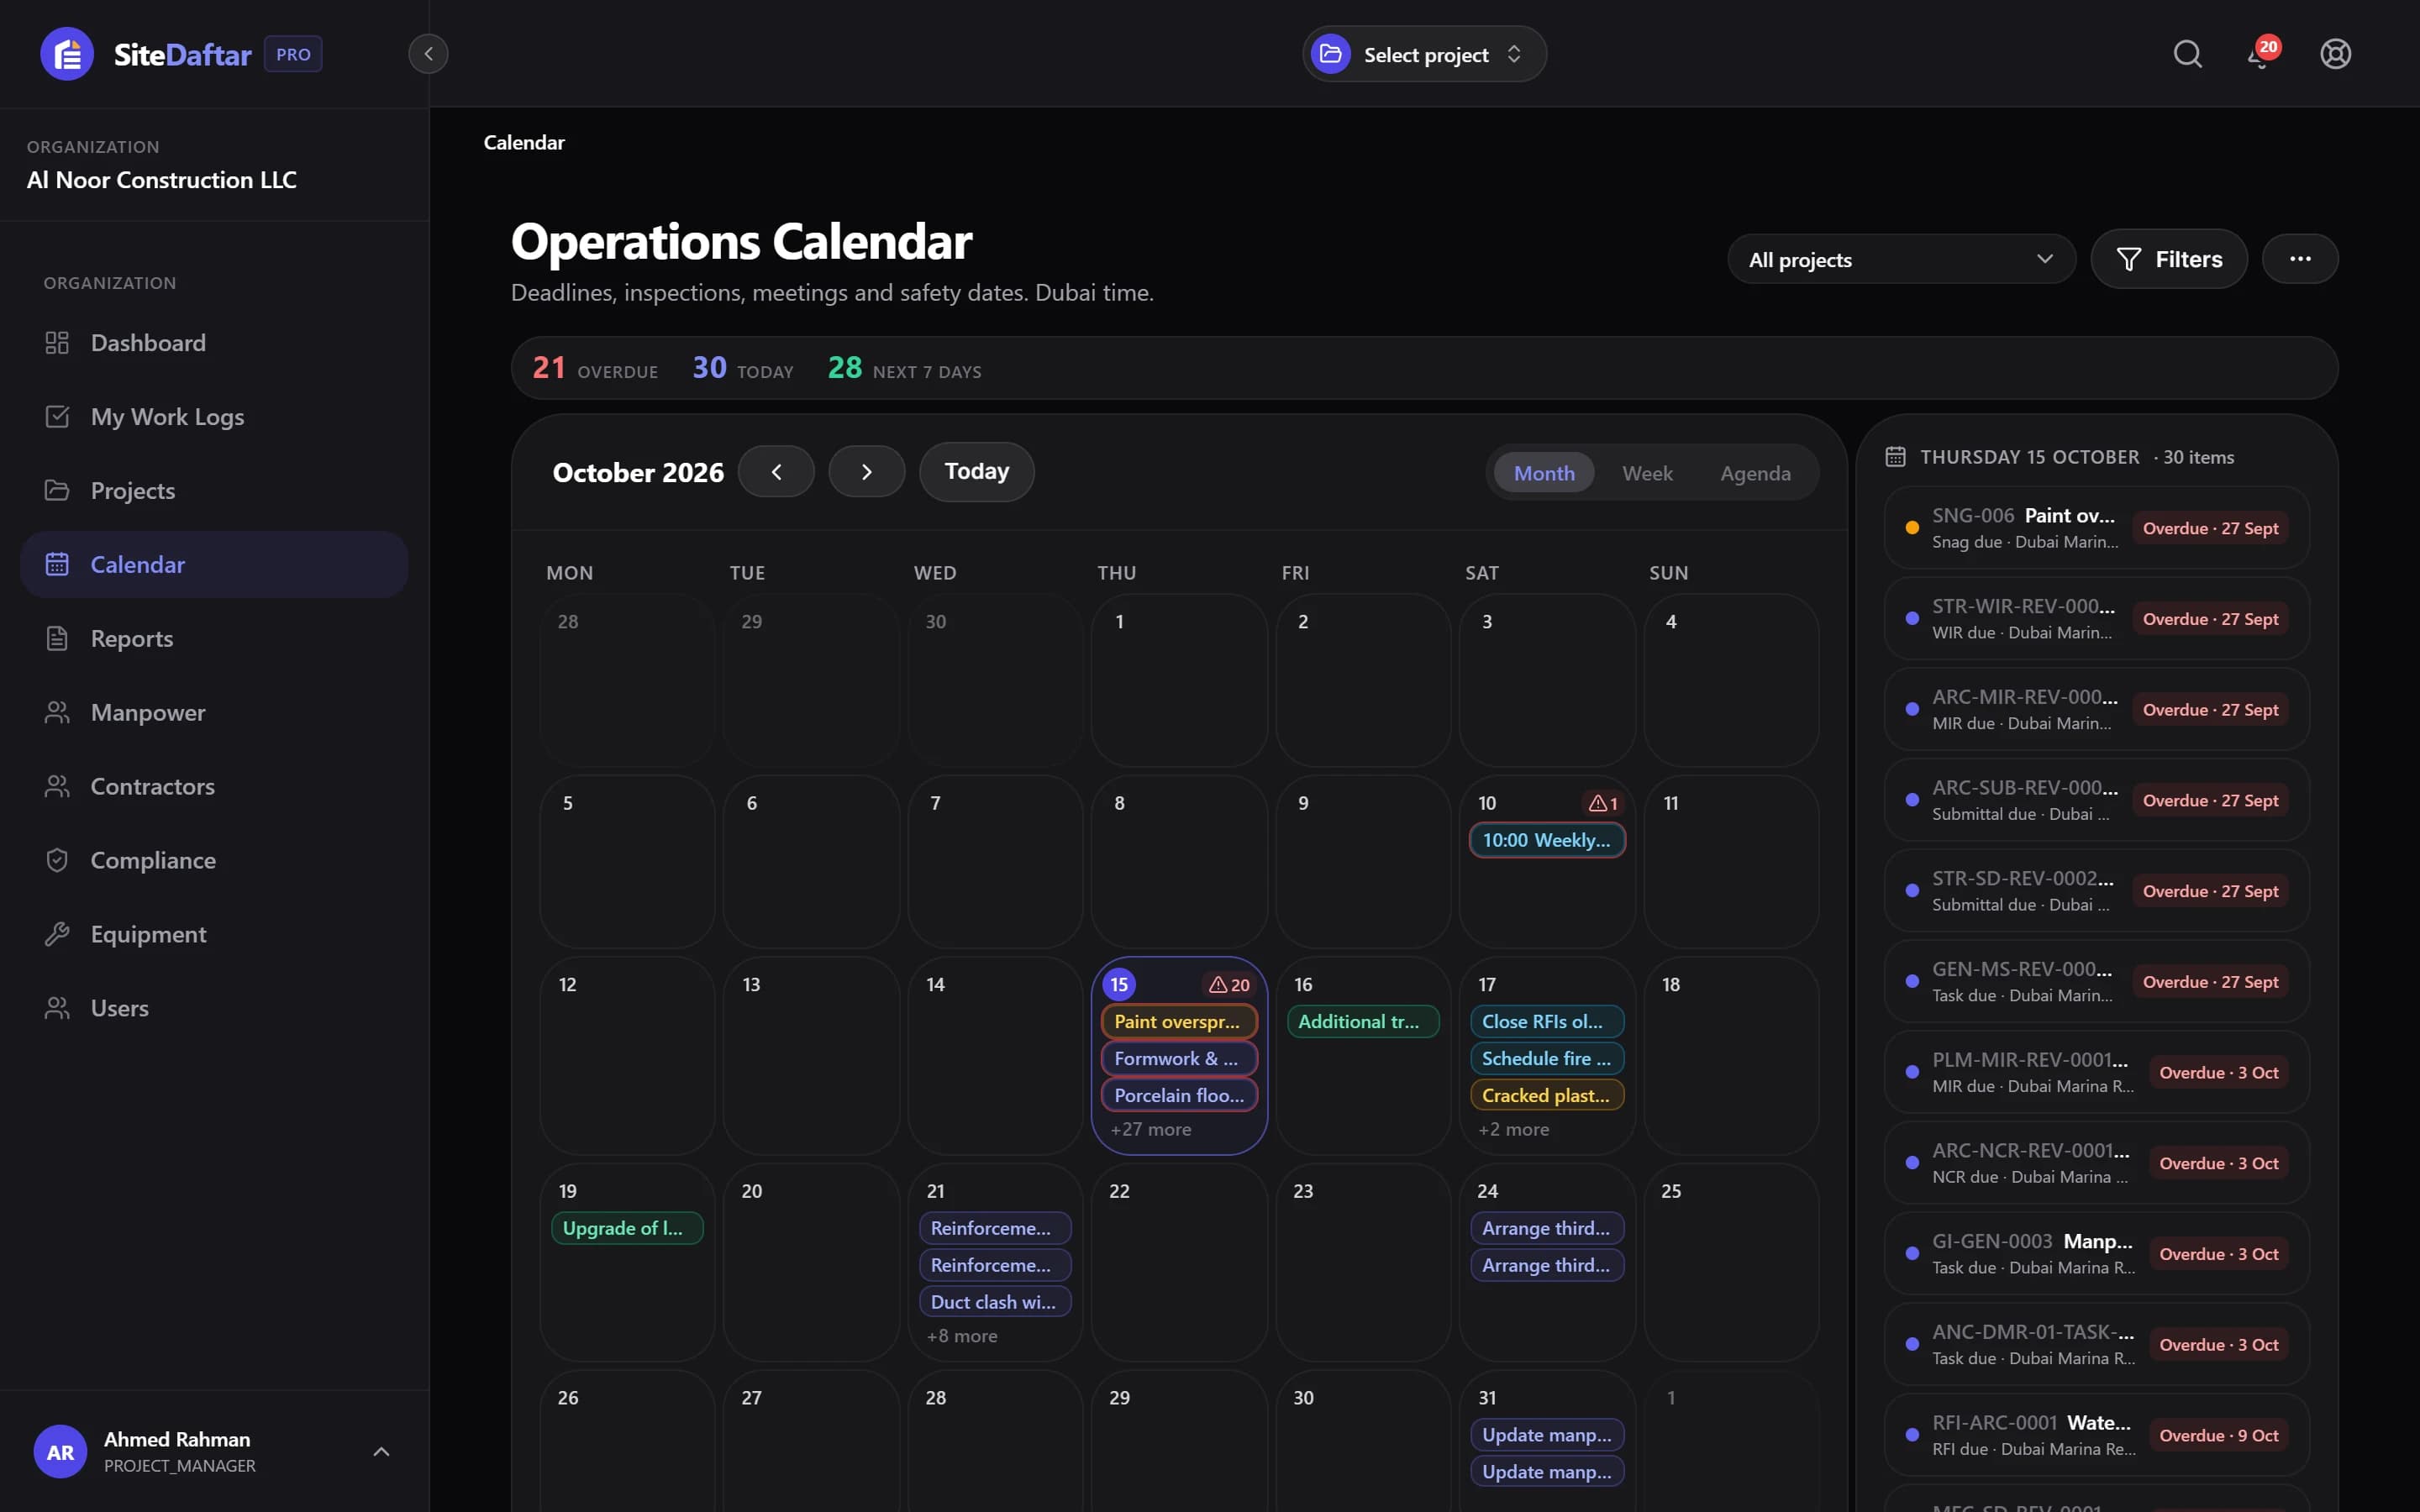Open the search icon in top bar
This screenshot has height=1512, width=2420.
[x=2187, y=54]
